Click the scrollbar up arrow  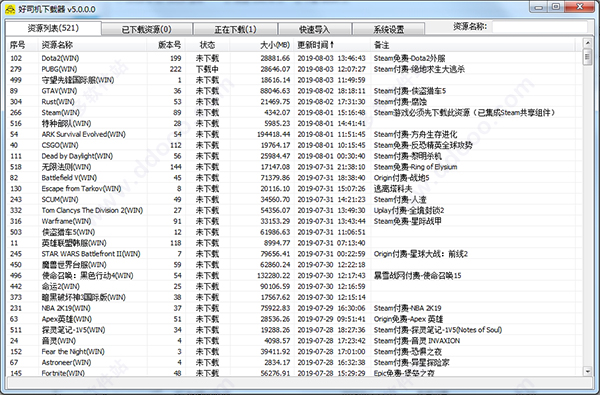[587, 42]
